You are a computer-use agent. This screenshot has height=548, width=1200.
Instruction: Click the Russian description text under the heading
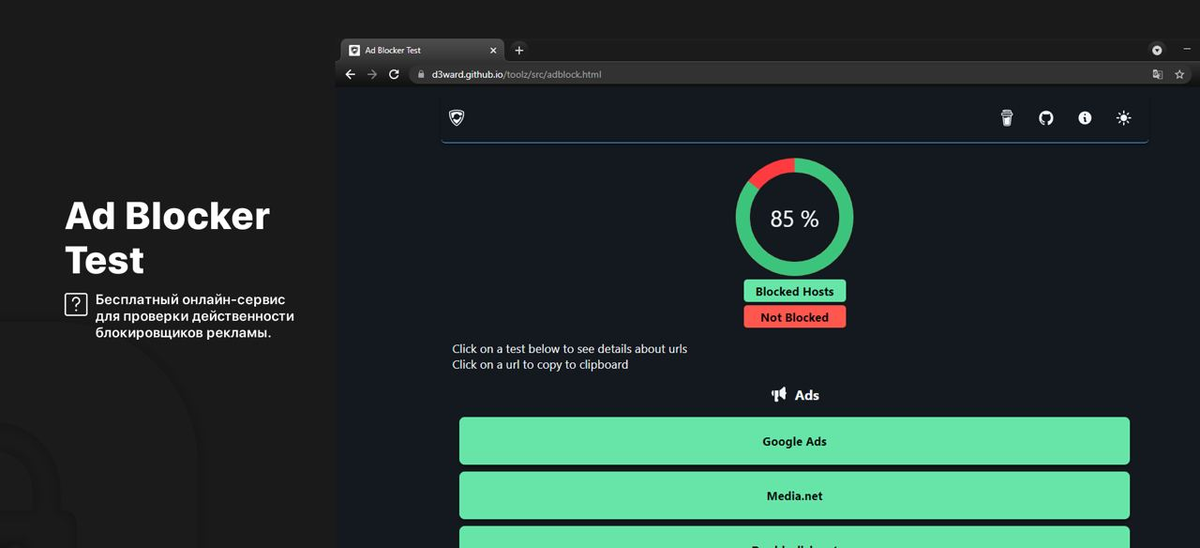click(x=195, y=316)
